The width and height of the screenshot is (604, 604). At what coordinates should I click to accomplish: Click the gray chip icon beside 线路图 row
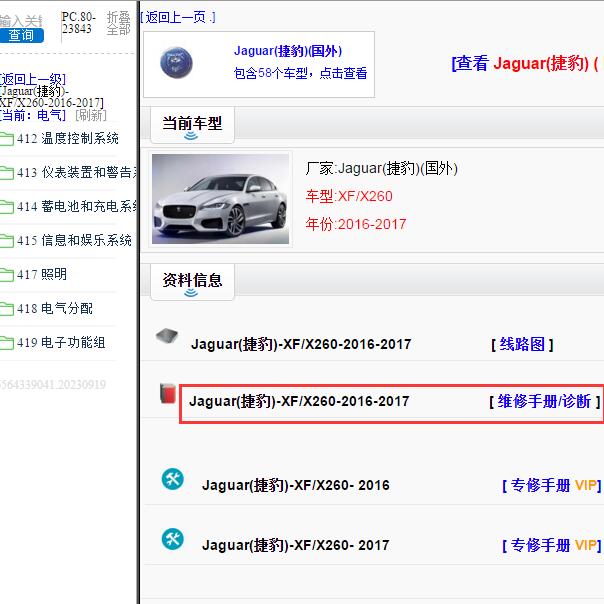(167, 336)
